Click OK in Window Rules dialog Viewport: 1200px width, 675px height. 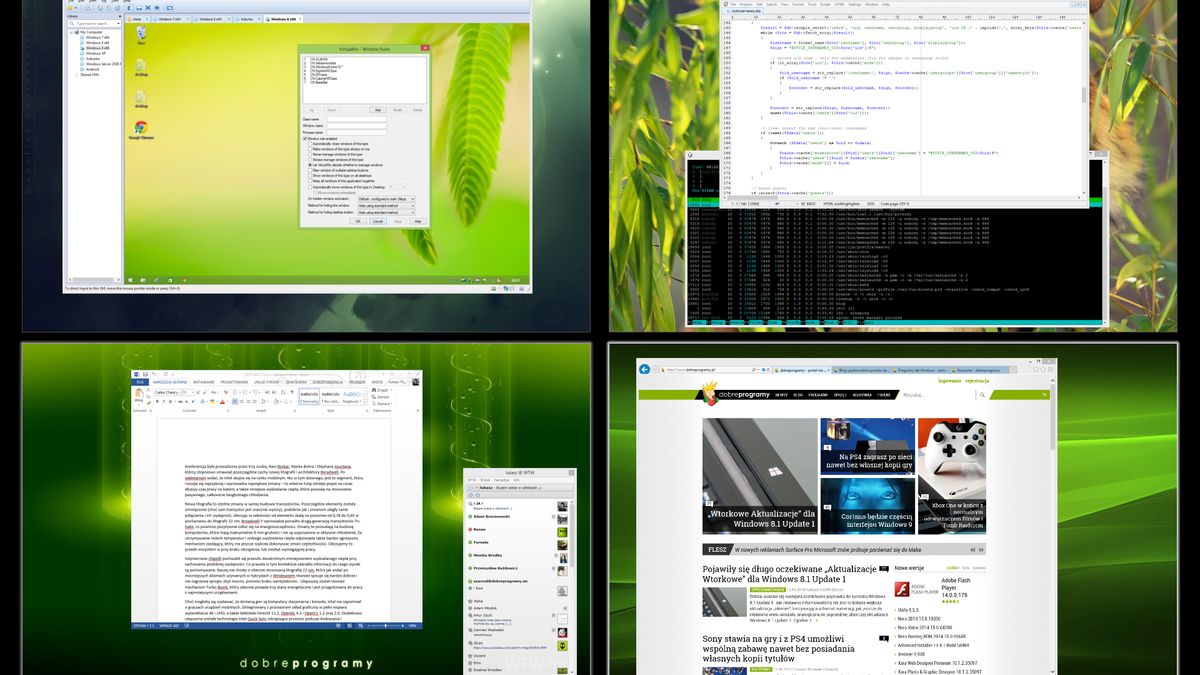(x=358, y=221)
